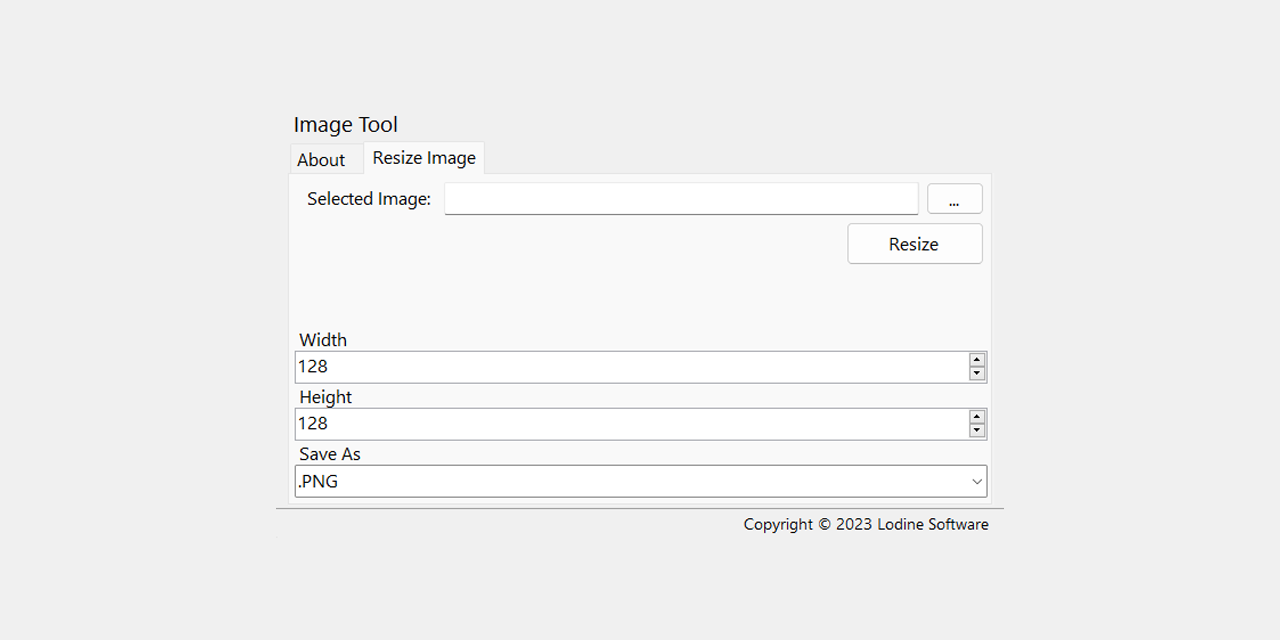The width and height of the screenshot is (1280, 640).
Task: Click inside the Height value field
Action: (630, 424)
